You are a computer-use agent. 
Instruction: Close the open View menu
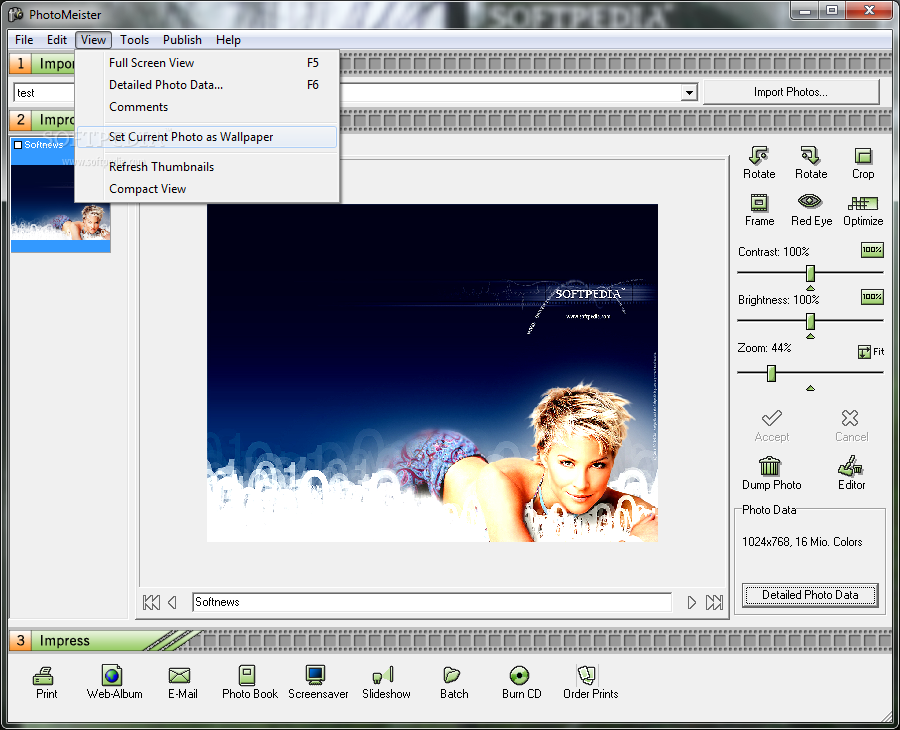(93, 40)
